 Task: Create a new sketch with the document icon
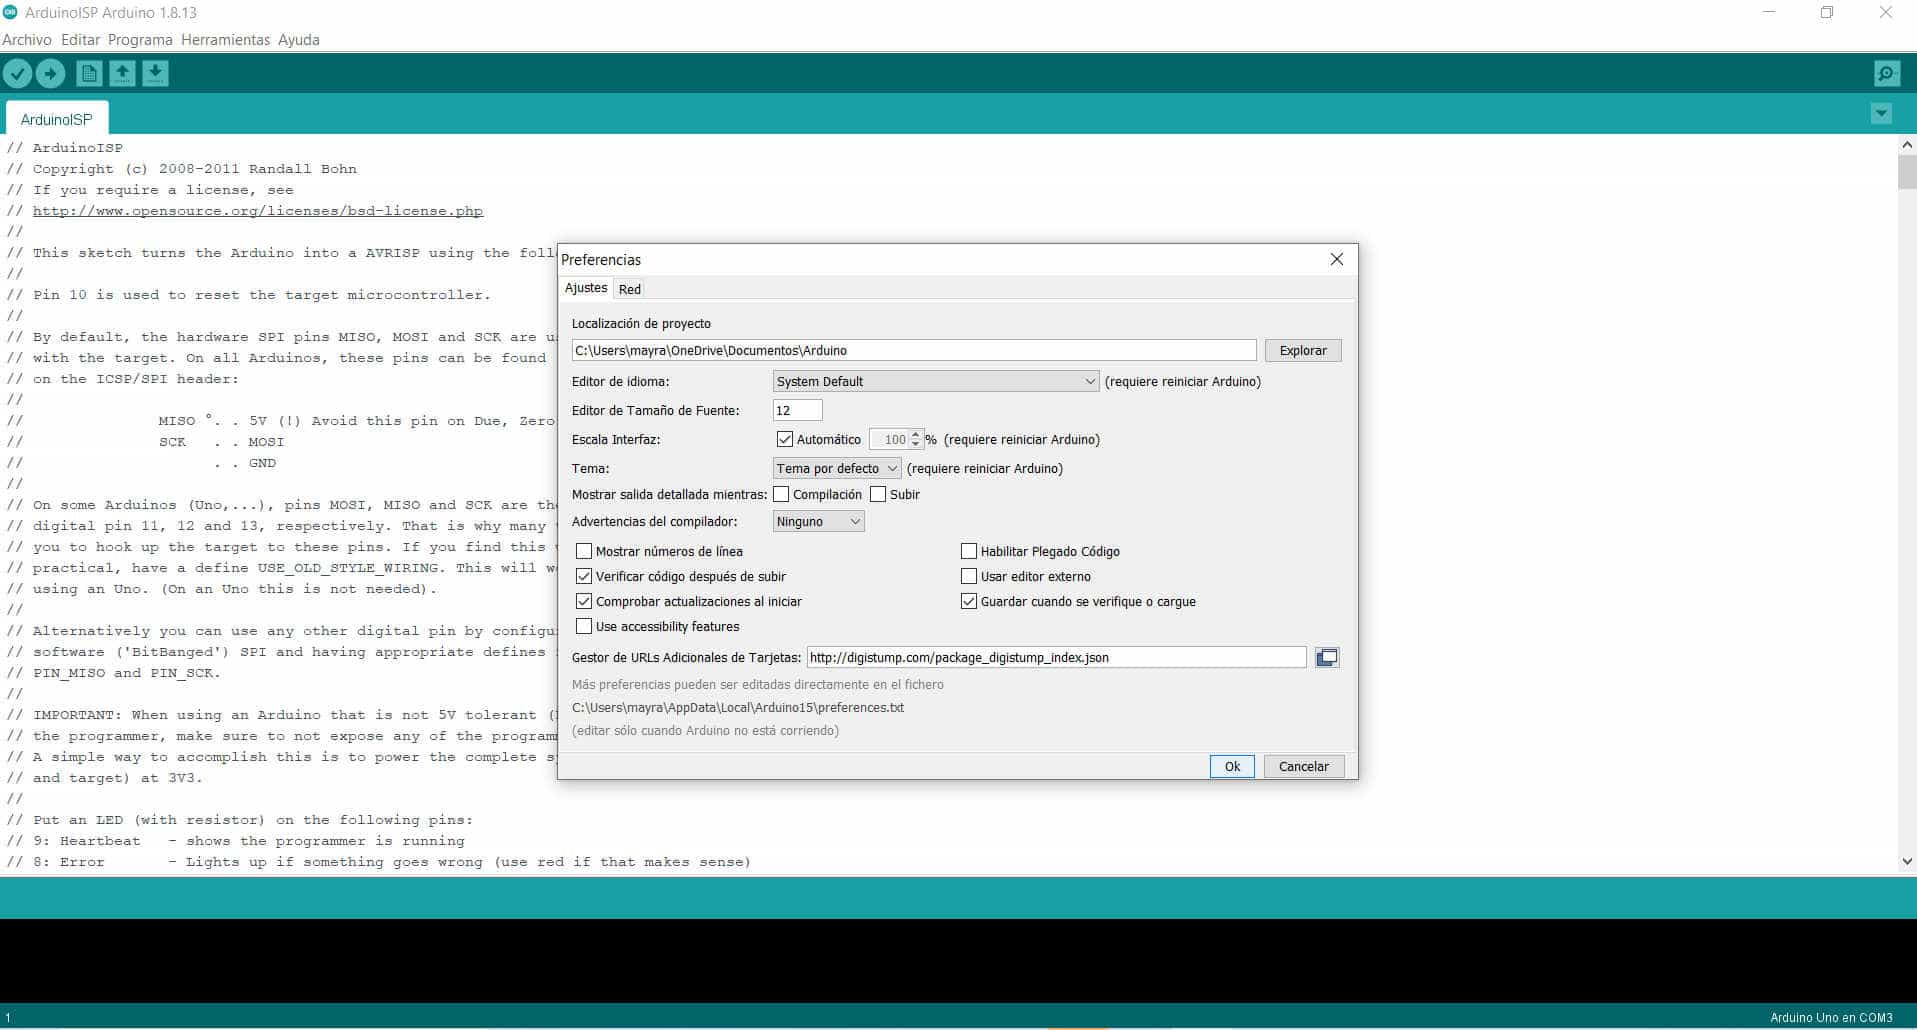point(89,73)
